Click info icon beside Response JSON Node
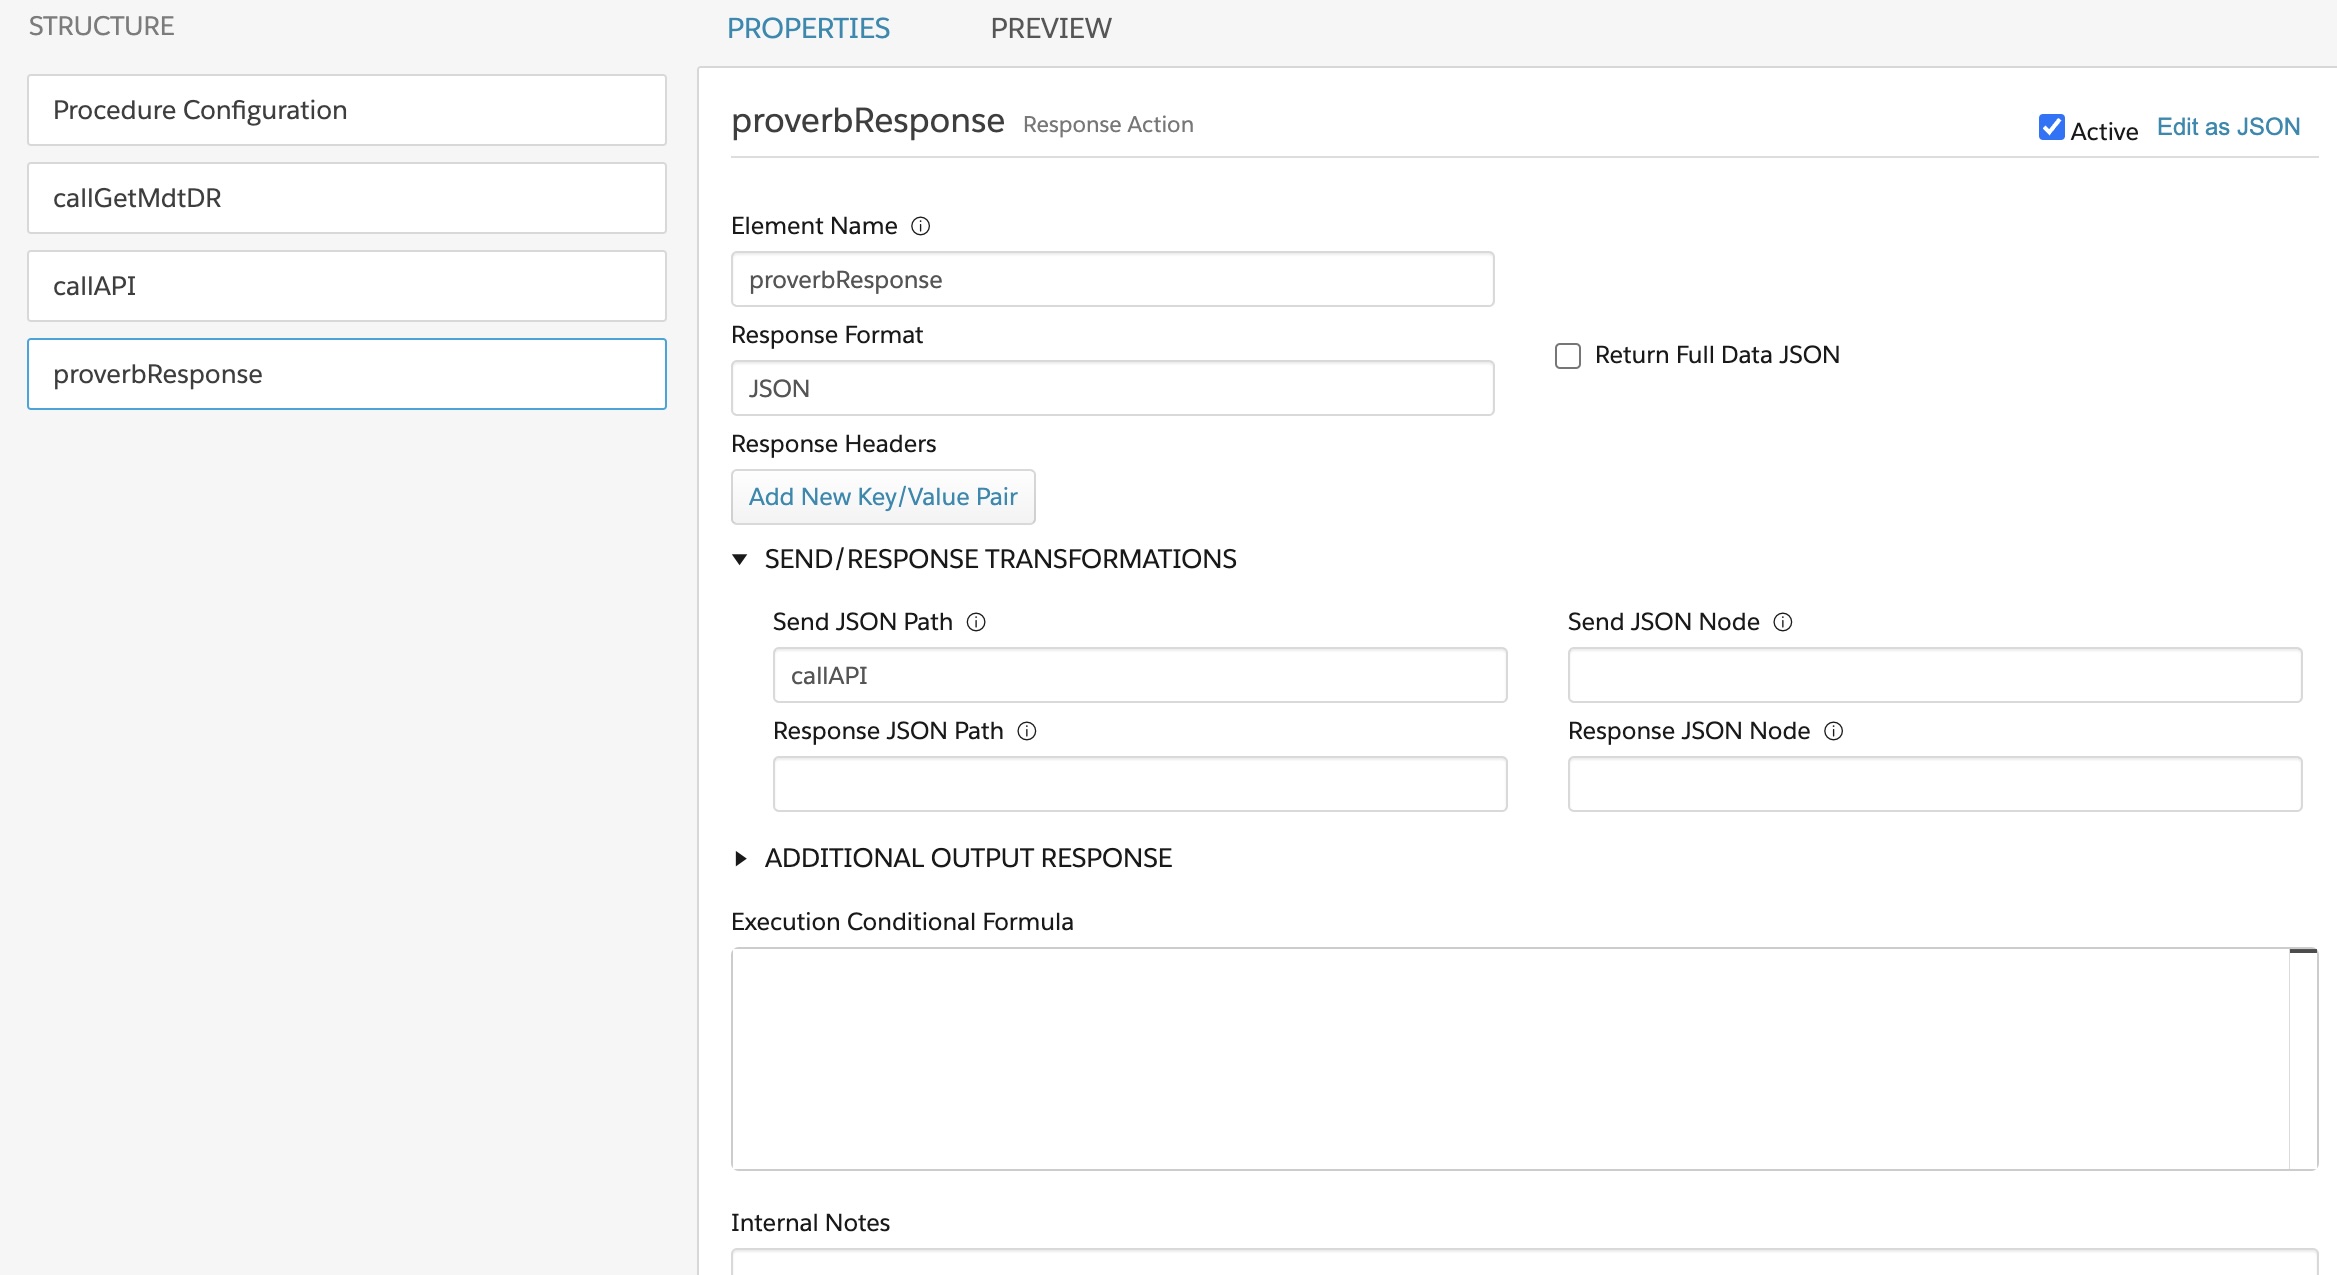This screenshot has width=2337, height=1275. click(1833, 731)
